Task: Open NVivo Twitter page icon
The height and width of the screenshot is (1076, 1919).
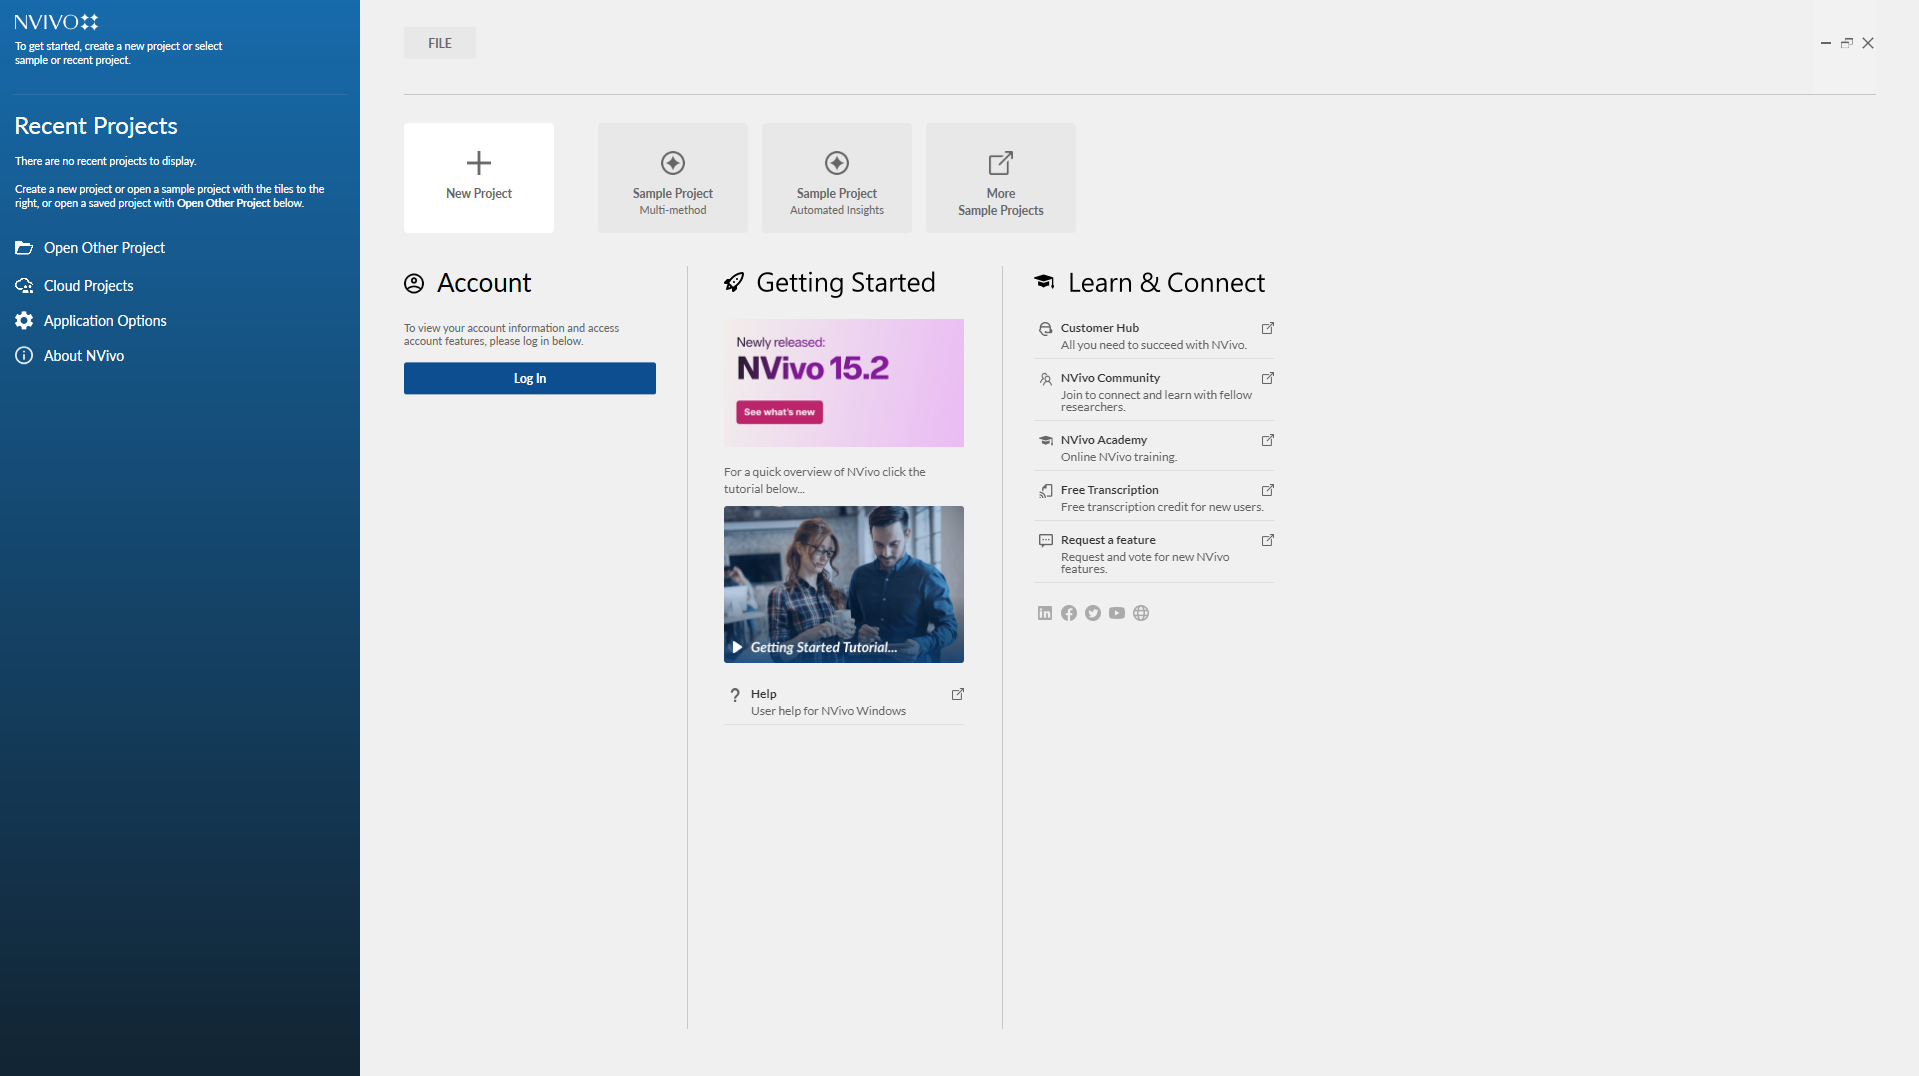Action: (x=1093, y=613)
